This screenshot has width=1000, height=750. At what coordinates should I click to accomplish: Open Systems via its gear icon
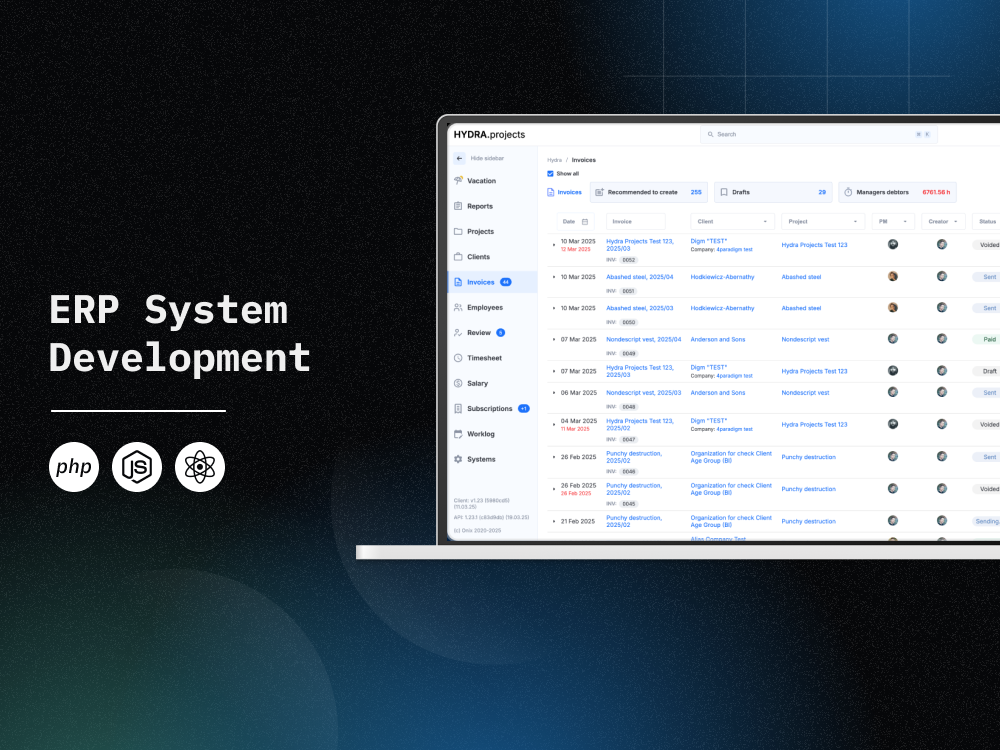pyautogui.click(x=458, y=459)
